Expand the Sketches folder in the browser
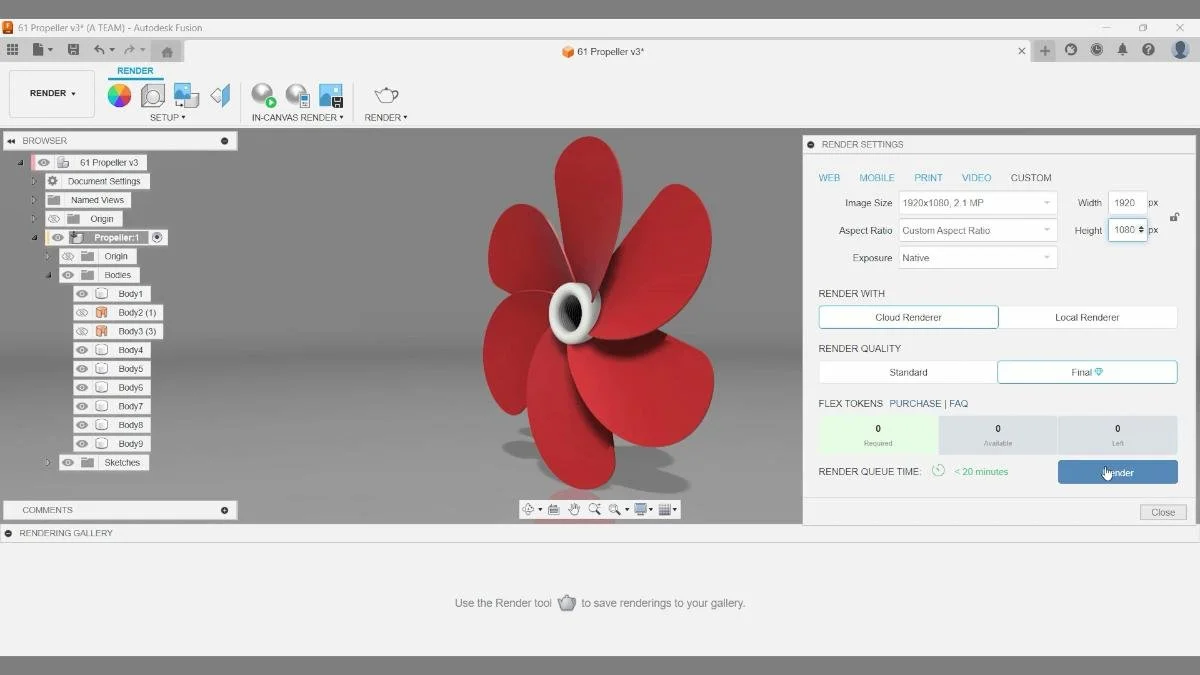The image size is (1200, 675). (x=48, y=462)
